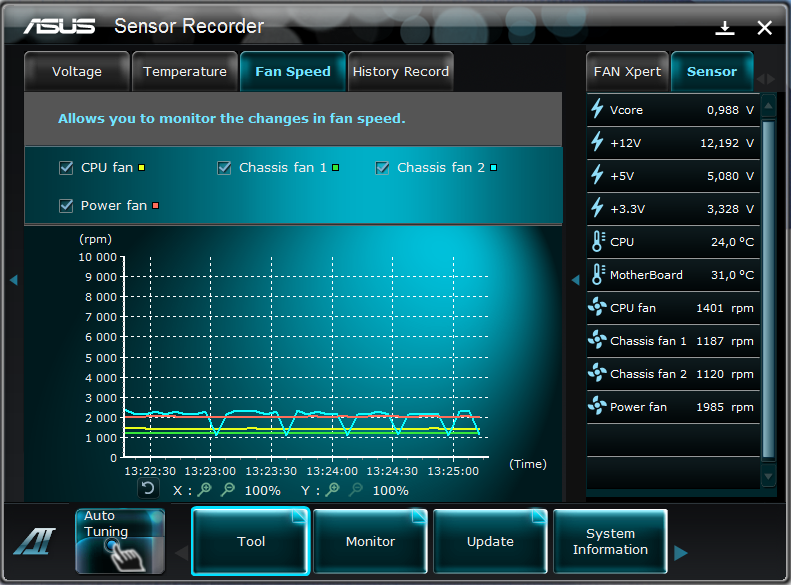Click the sensor list scroll down arrow
Screen dimensions: 791x585
pyautogui.click(x=768, y=476)
